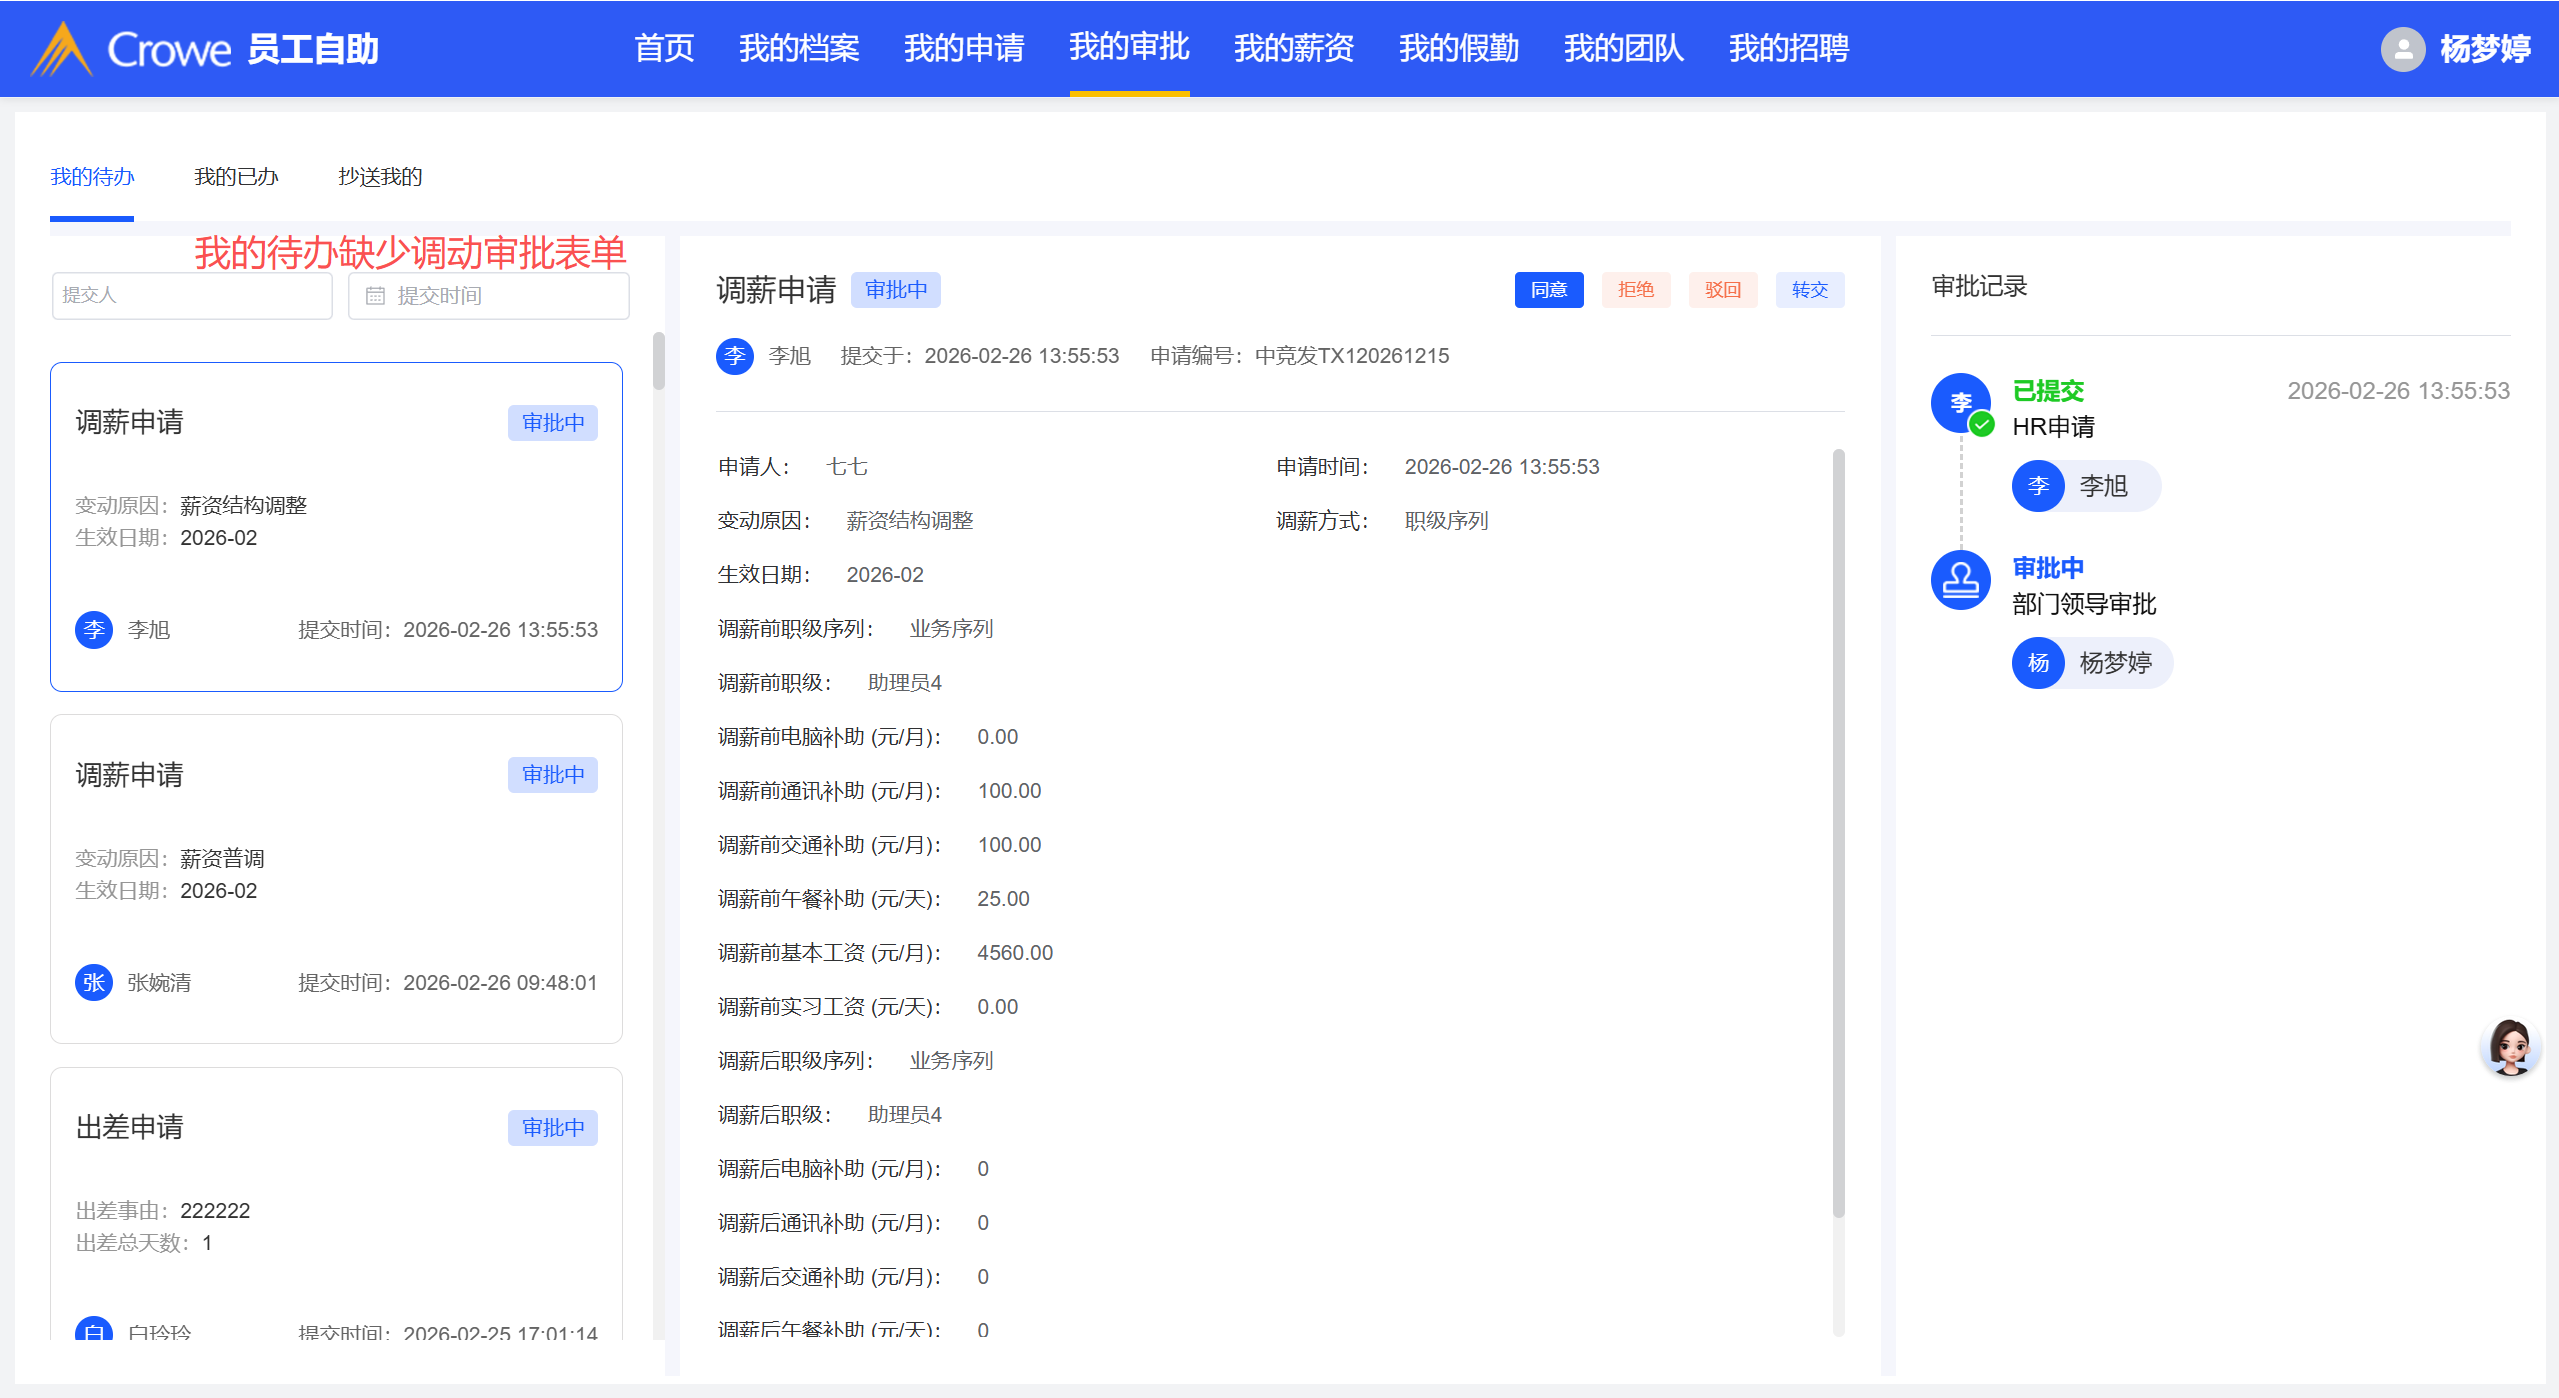
Task: Switch to 我的已办 tab
Action: pyautogui.click(x=236, y=177)
